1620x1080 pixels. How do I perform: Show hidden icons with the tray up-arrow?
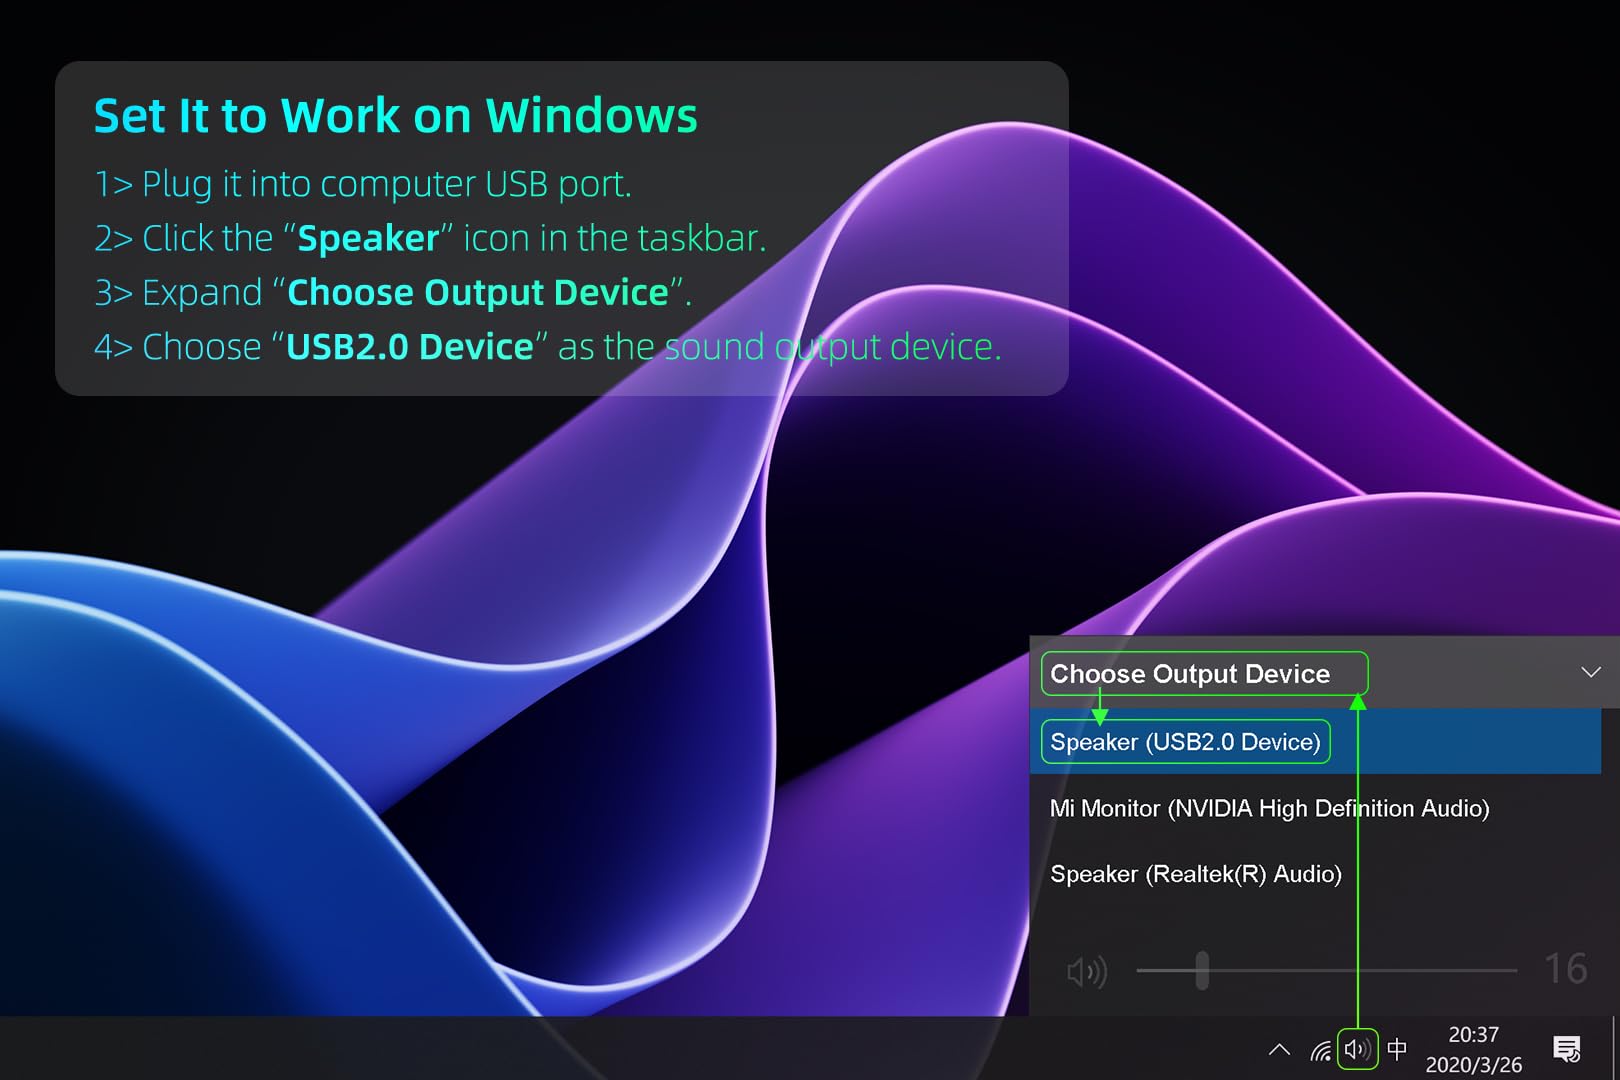pos(1279,1050)
